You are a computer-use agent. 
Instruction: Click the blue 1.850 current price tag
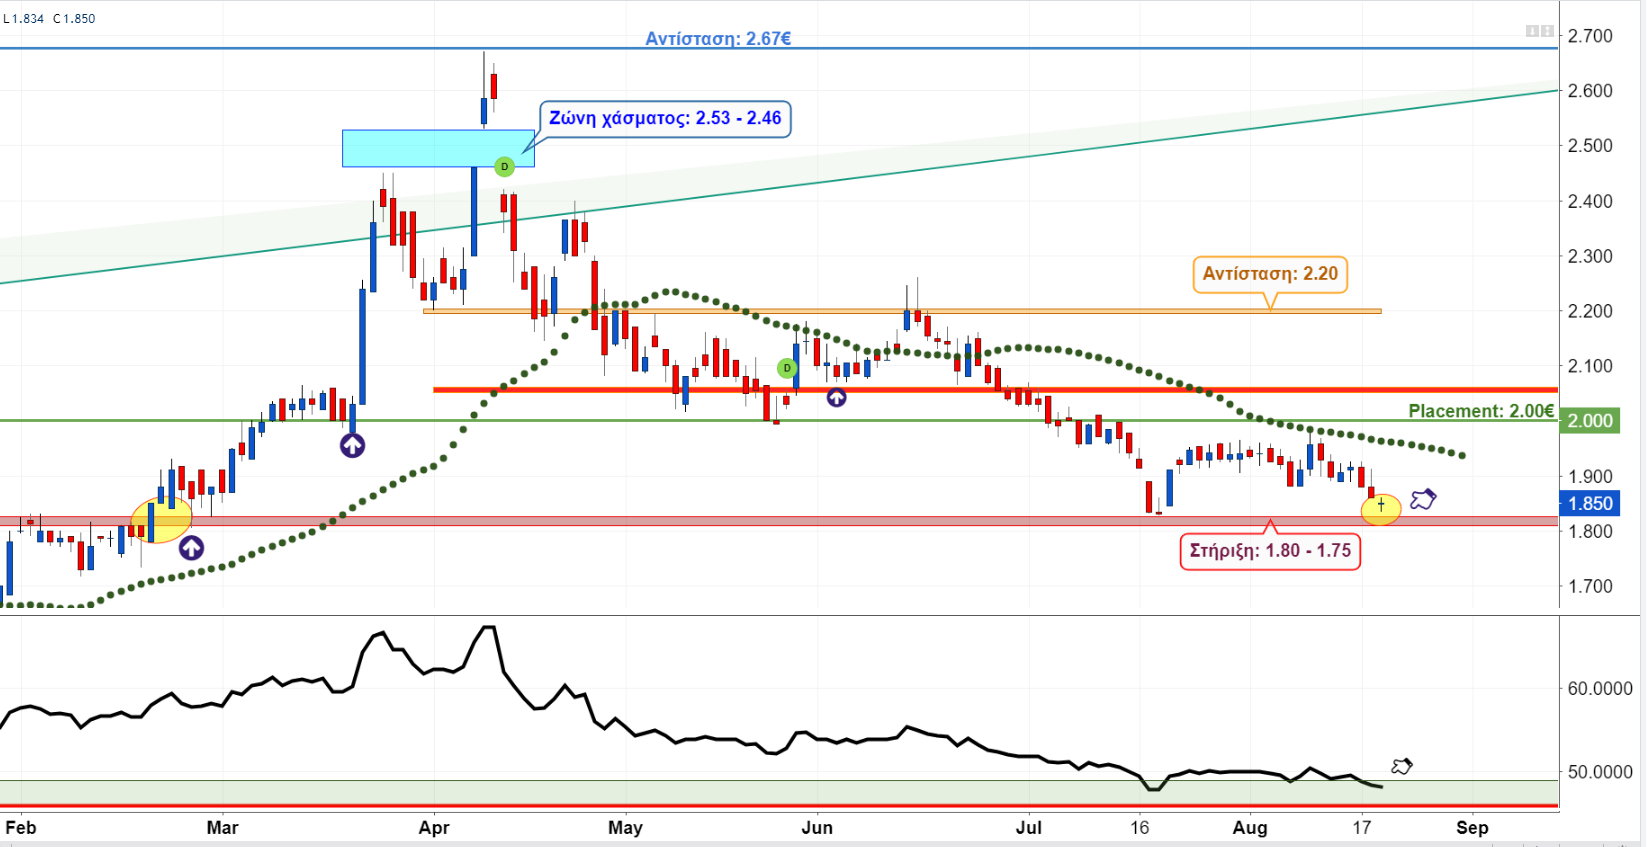pyautogui.click(x=1589, y=504)
